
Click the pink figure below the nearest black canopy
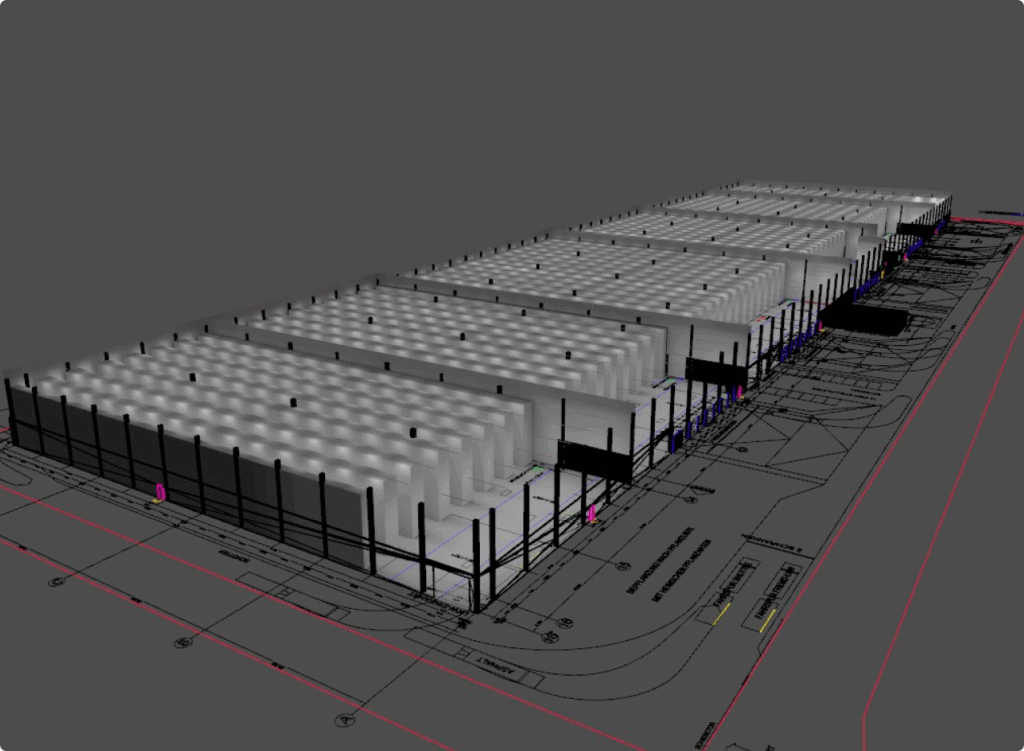coord(592,513)
